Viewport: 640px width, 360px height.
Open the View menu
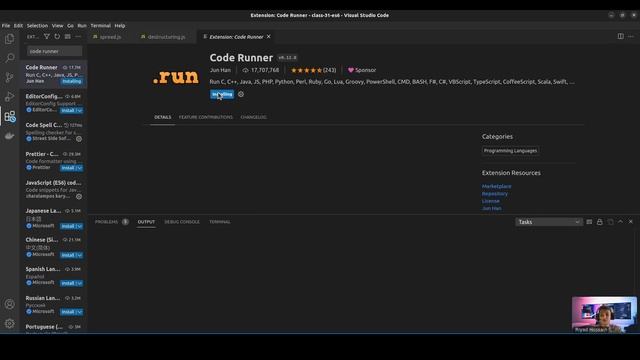[57, 26]
